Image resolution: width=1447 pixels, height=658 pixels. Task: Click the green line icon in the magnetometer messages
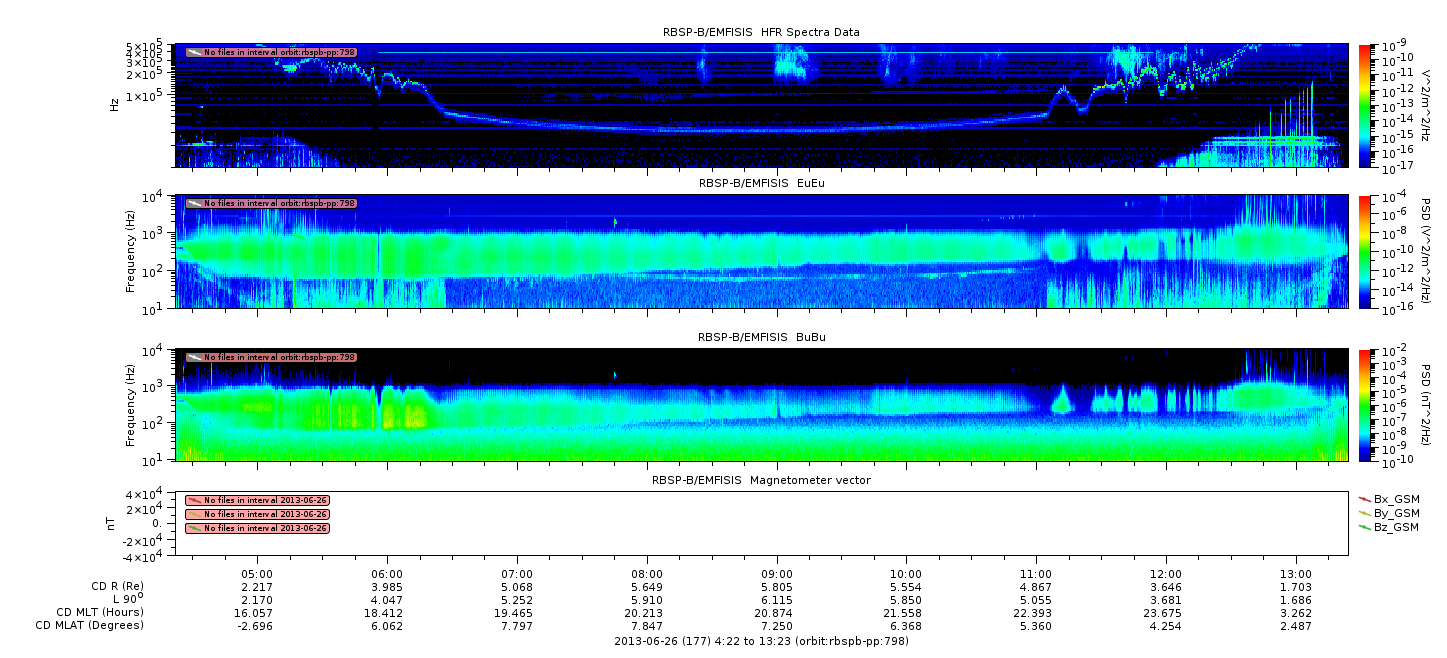point(194,528)
